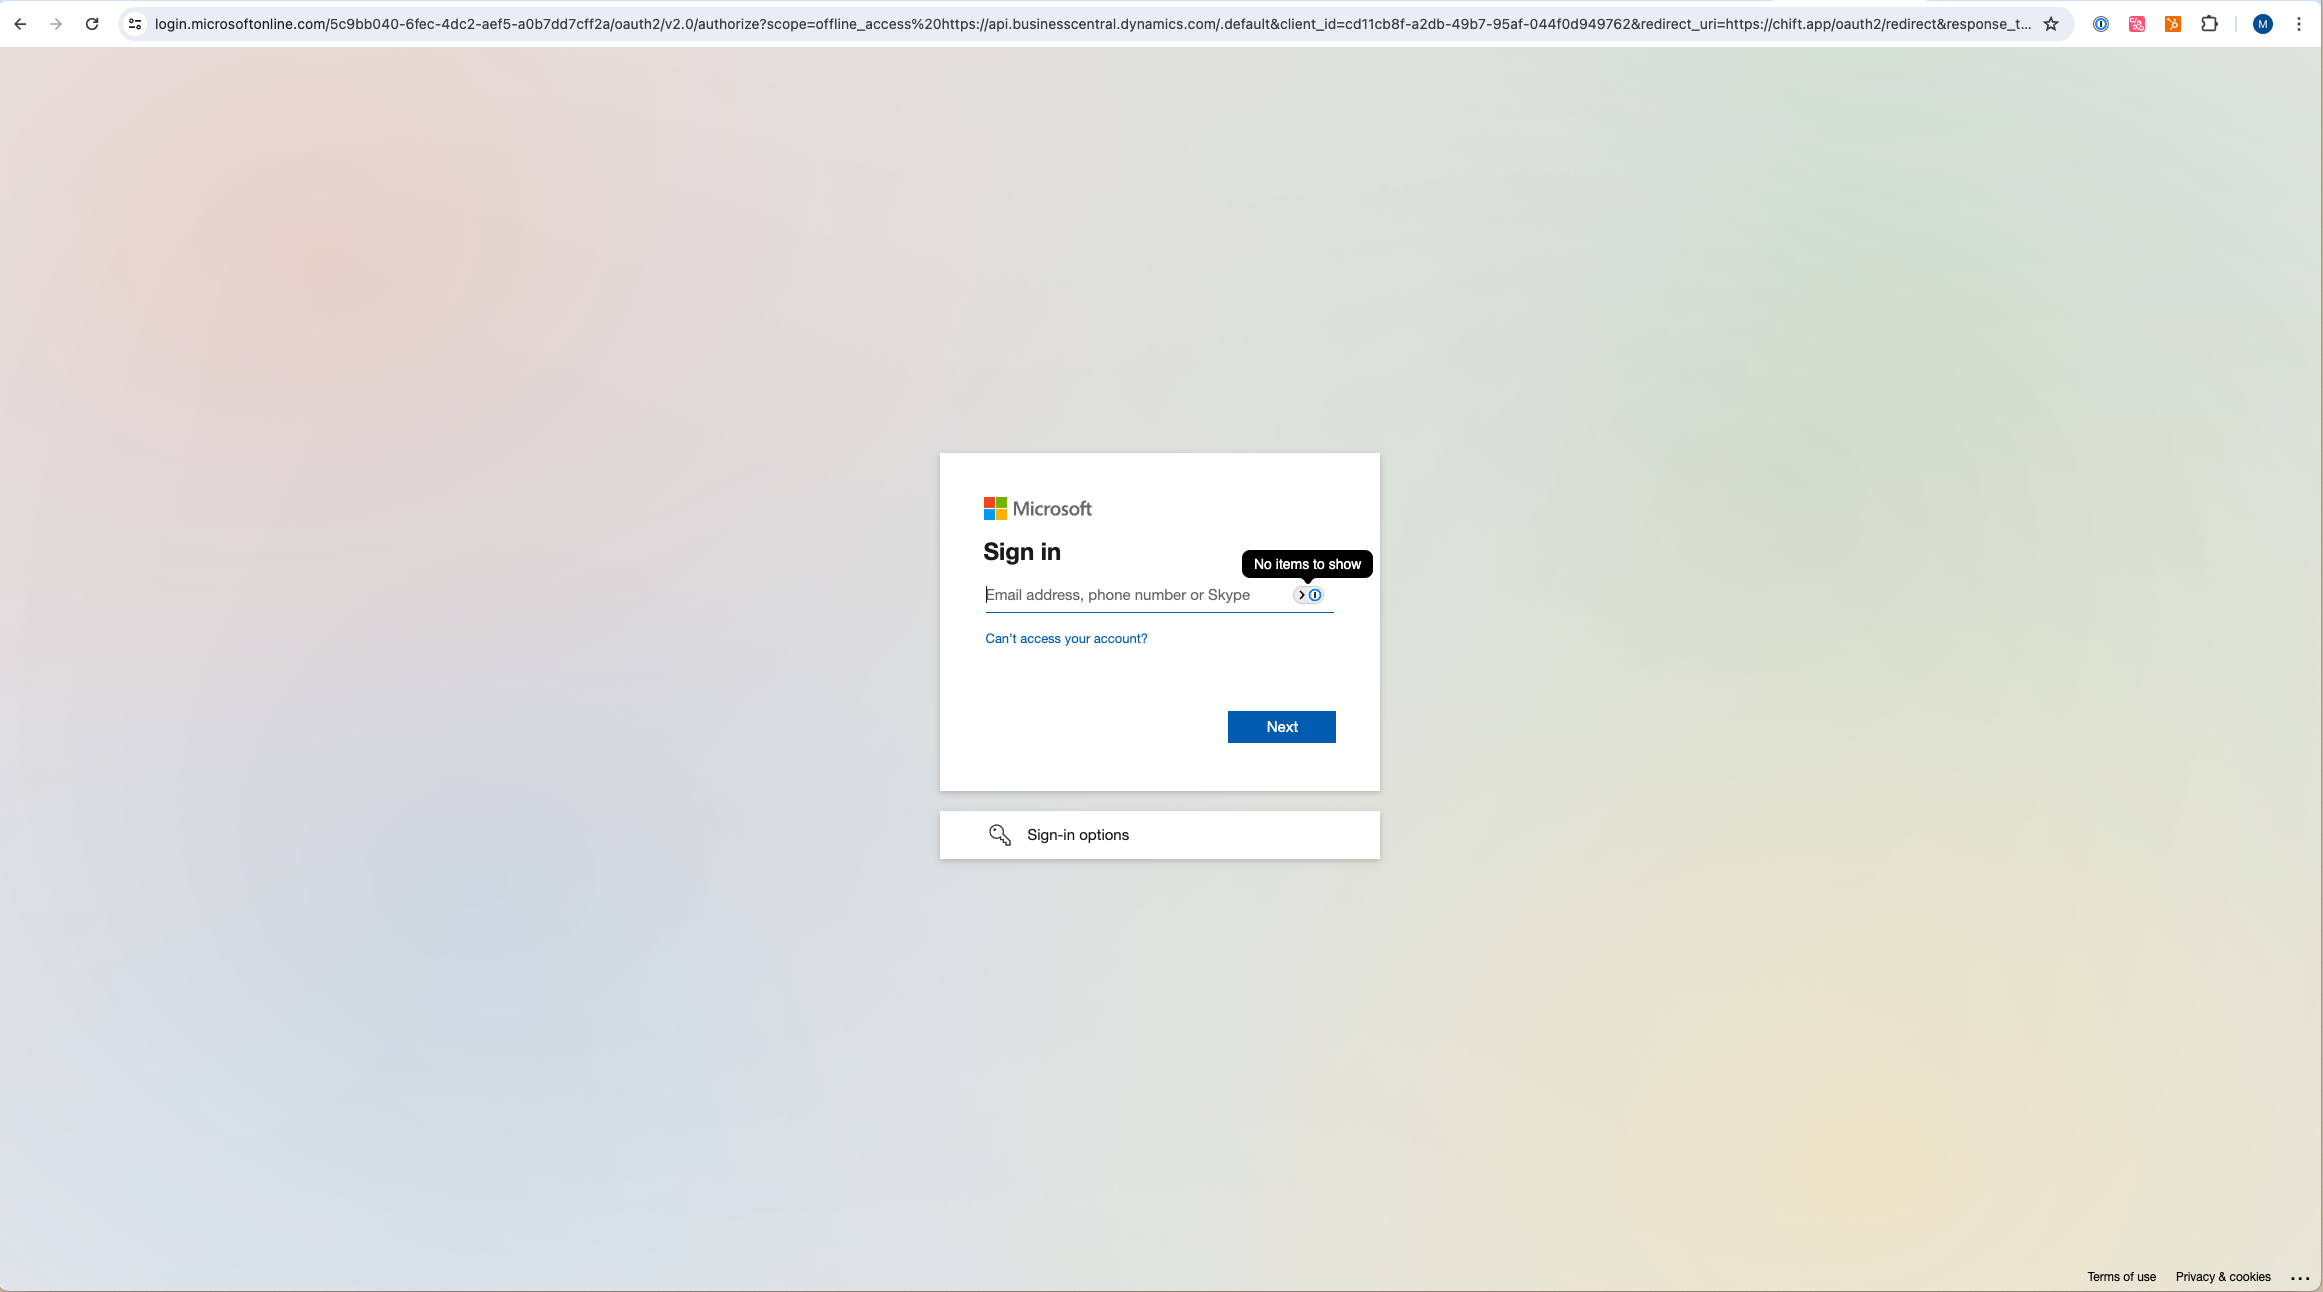Click the key icon beside Sign-in options

point(999,835)
